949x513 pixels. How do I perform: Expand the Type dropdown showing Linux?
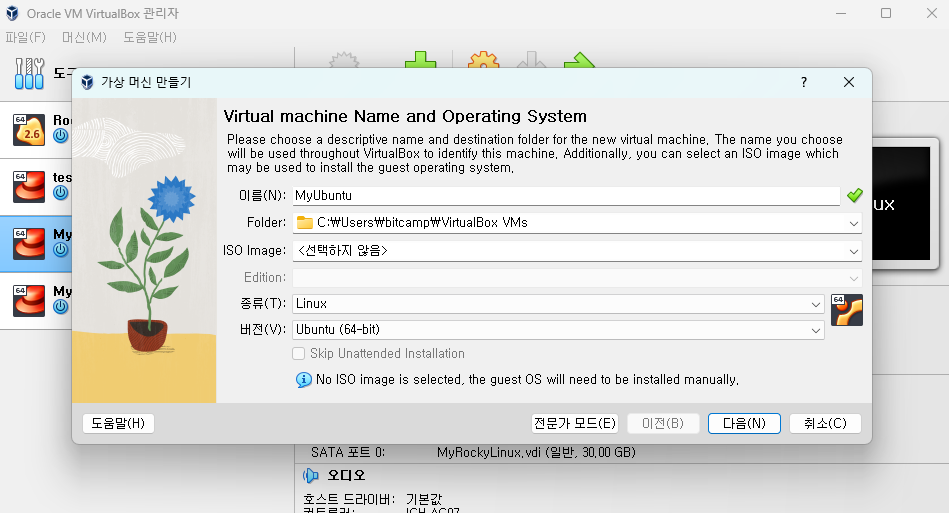point(816,304)
